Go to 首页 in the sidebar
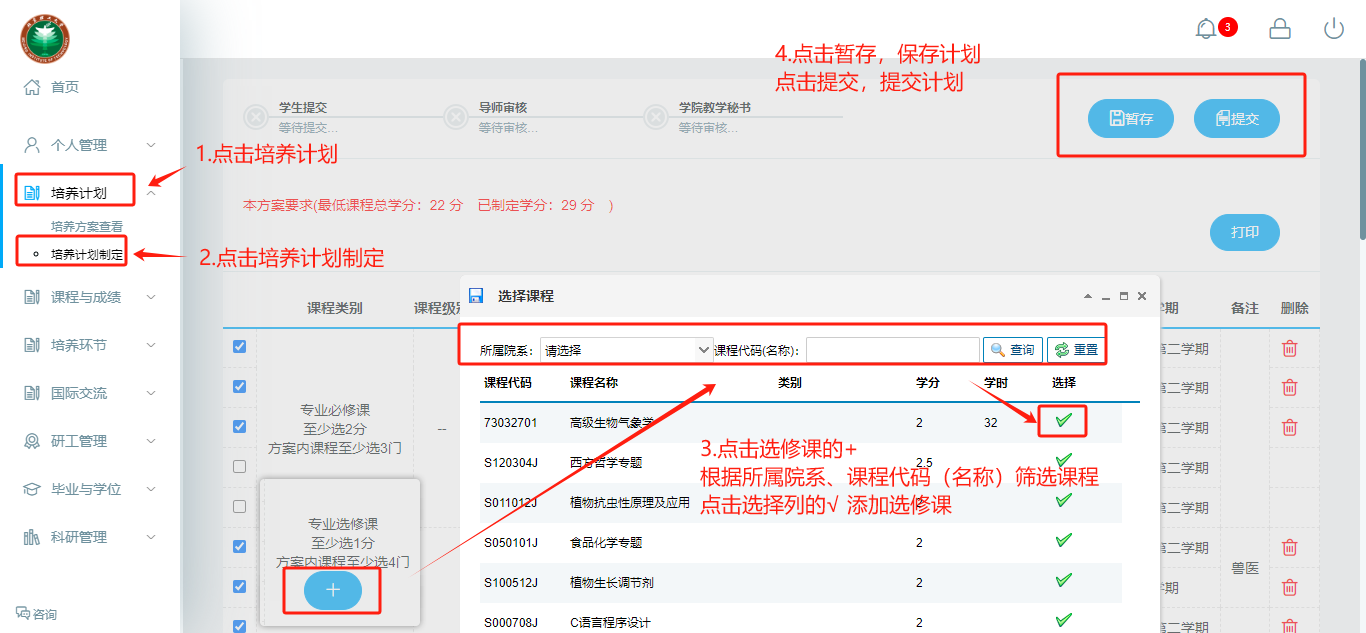 (x=64, y=87)
